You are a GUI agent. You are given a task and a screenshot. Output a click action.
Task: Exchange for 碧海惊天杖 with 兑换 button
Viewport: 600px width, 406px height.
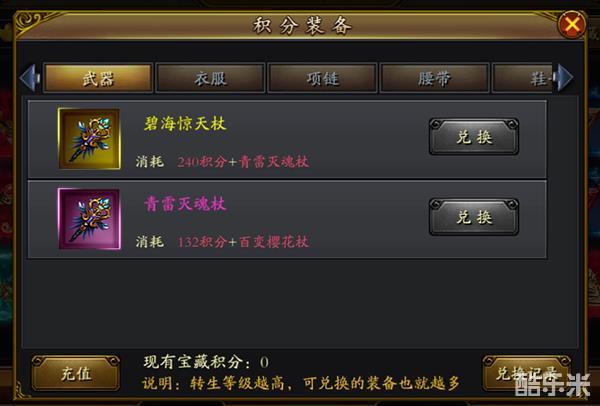click(x=474, y=137)
